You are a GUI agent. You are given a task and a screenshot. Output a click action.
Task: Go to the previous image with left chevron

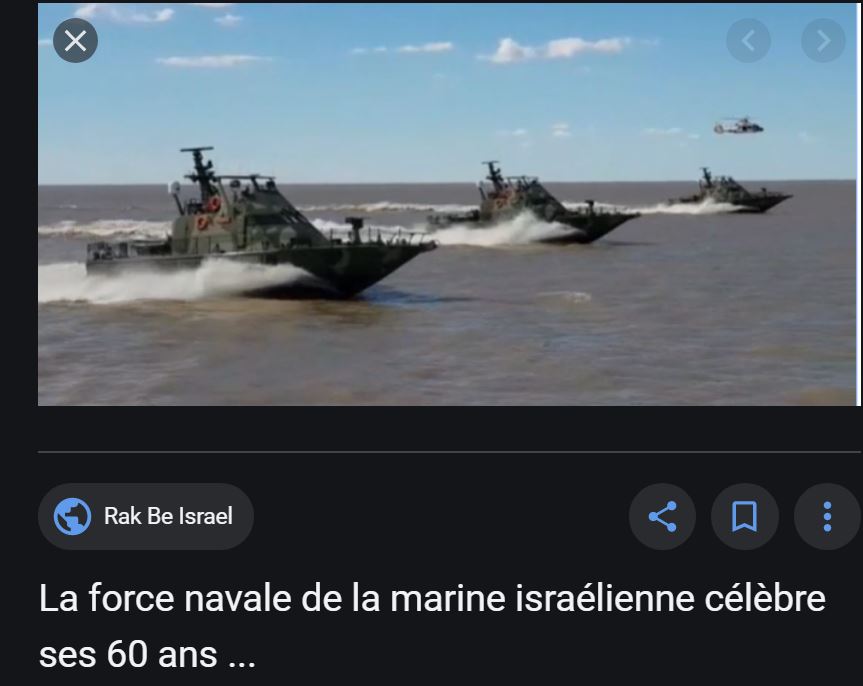tap(748, 40)
